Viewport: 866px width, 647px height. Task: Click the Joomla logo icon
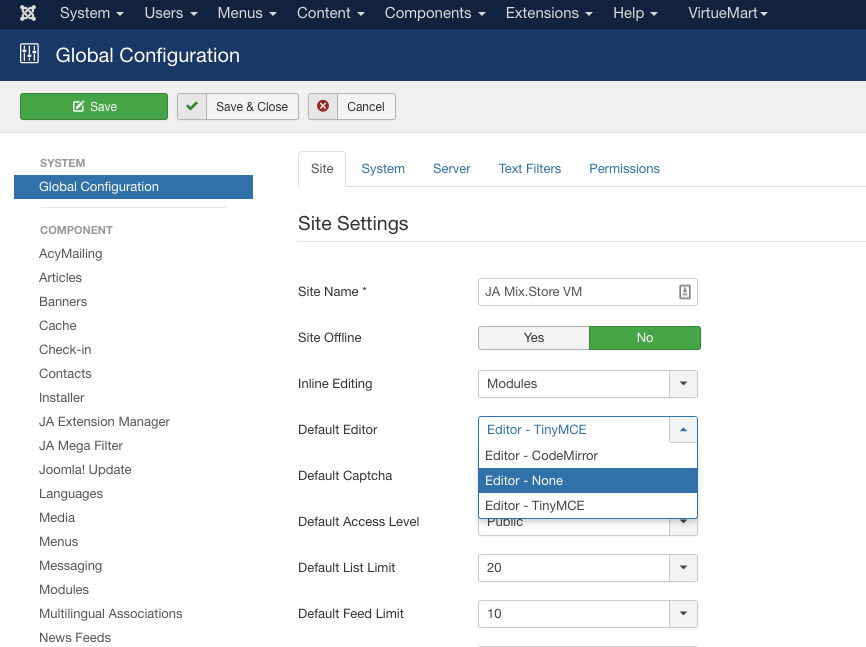28,14
